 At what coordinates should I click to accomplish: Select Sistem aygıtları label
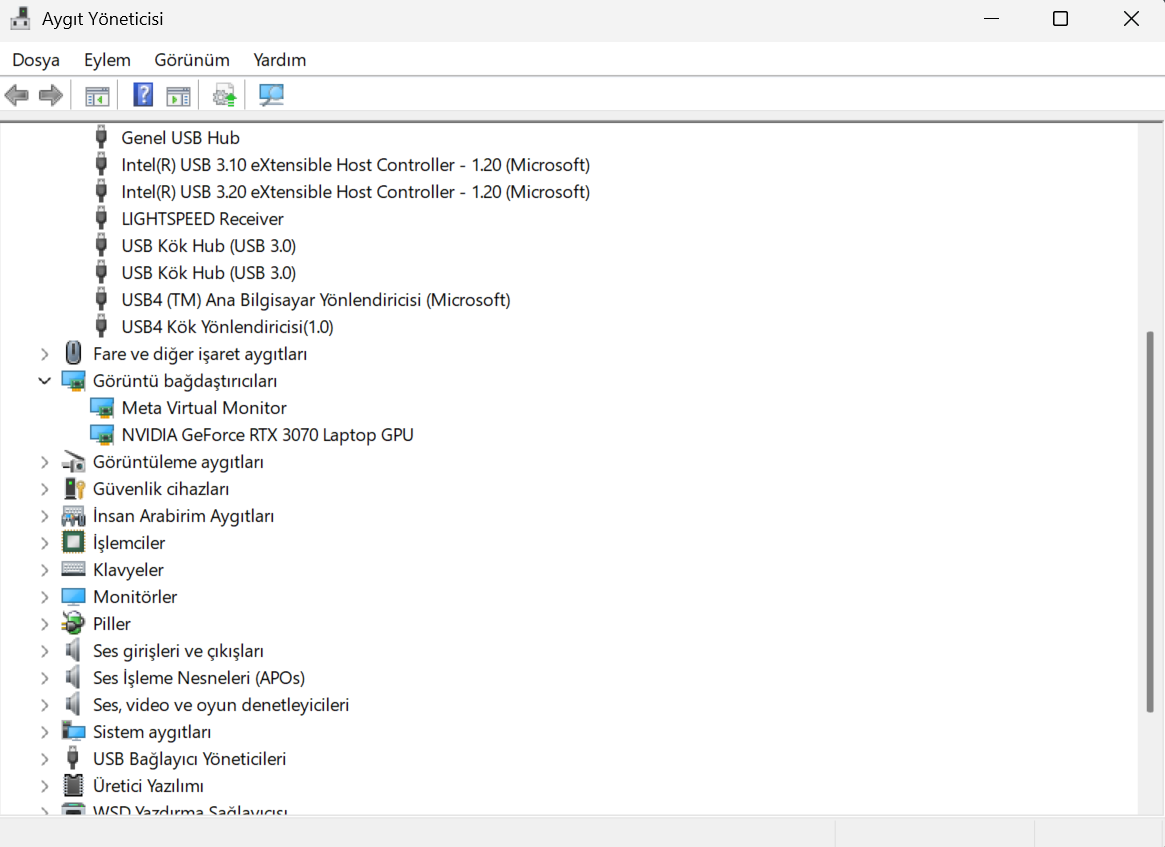click(152, 732)
